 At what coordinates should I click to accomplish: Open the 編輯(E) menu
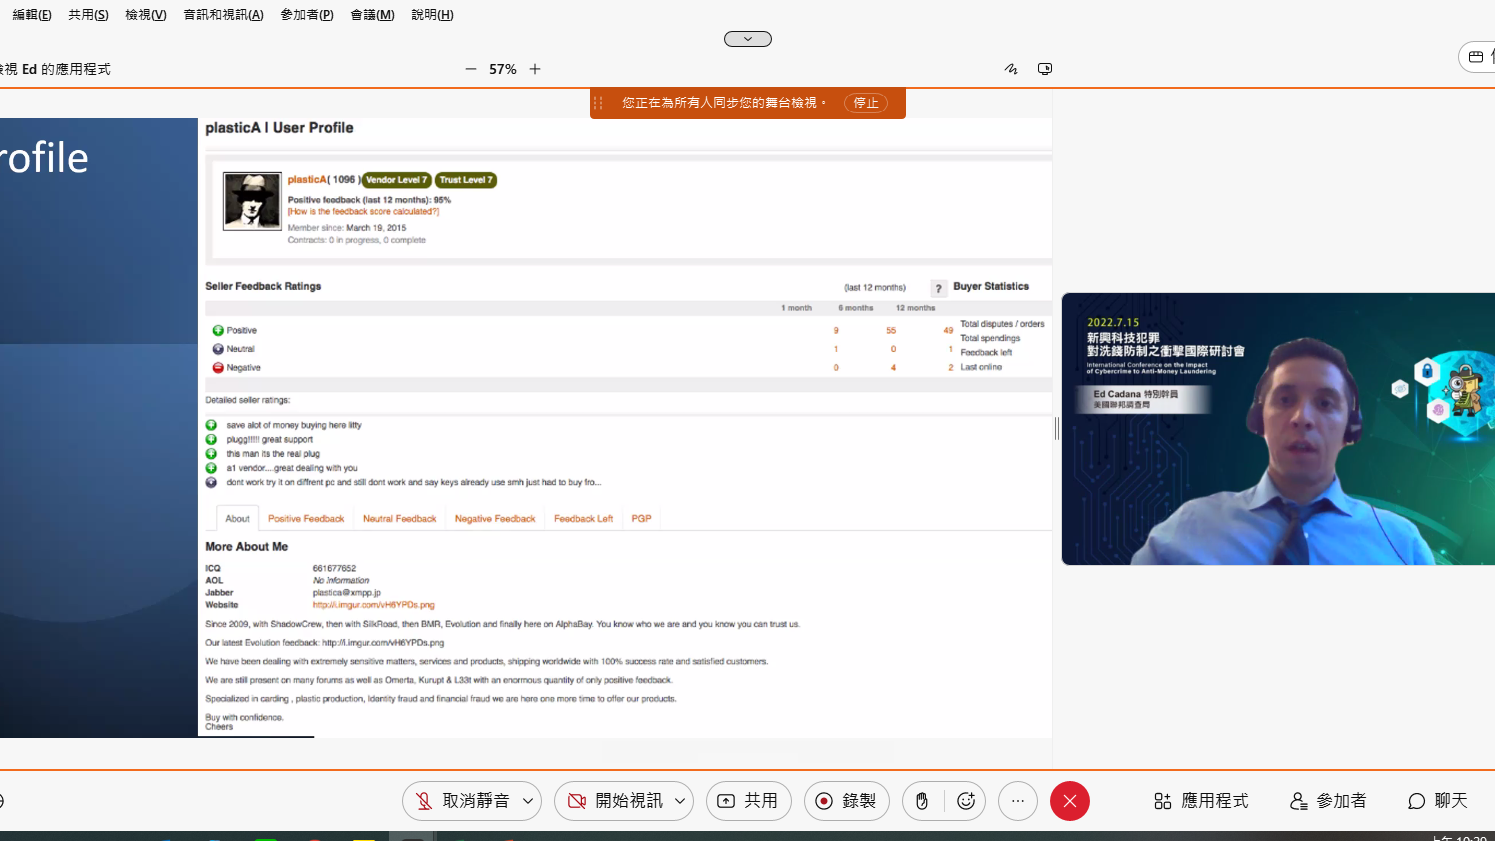pyautogui.click(x=32, y=15)
